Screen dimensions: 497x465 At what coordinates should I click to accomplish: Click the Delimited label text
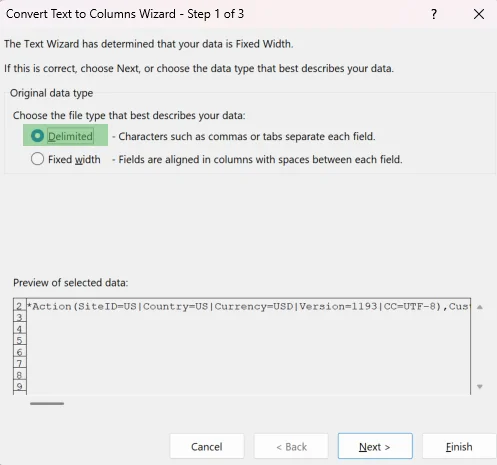[70, 136]
